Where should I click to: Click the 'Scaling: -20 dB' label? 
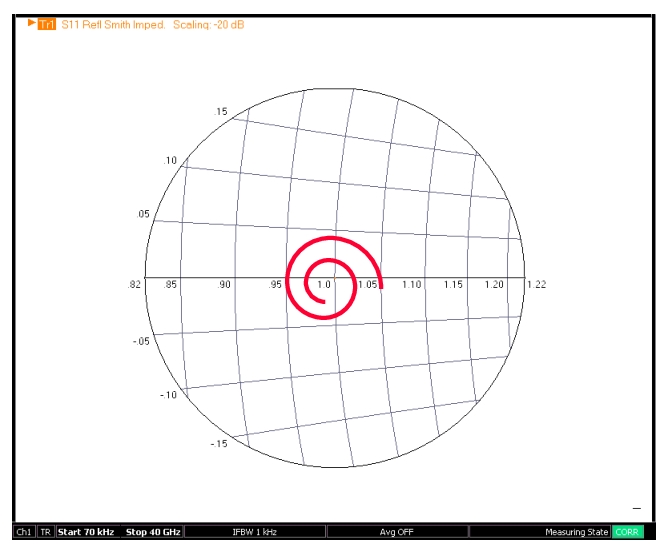pos(208,25)
